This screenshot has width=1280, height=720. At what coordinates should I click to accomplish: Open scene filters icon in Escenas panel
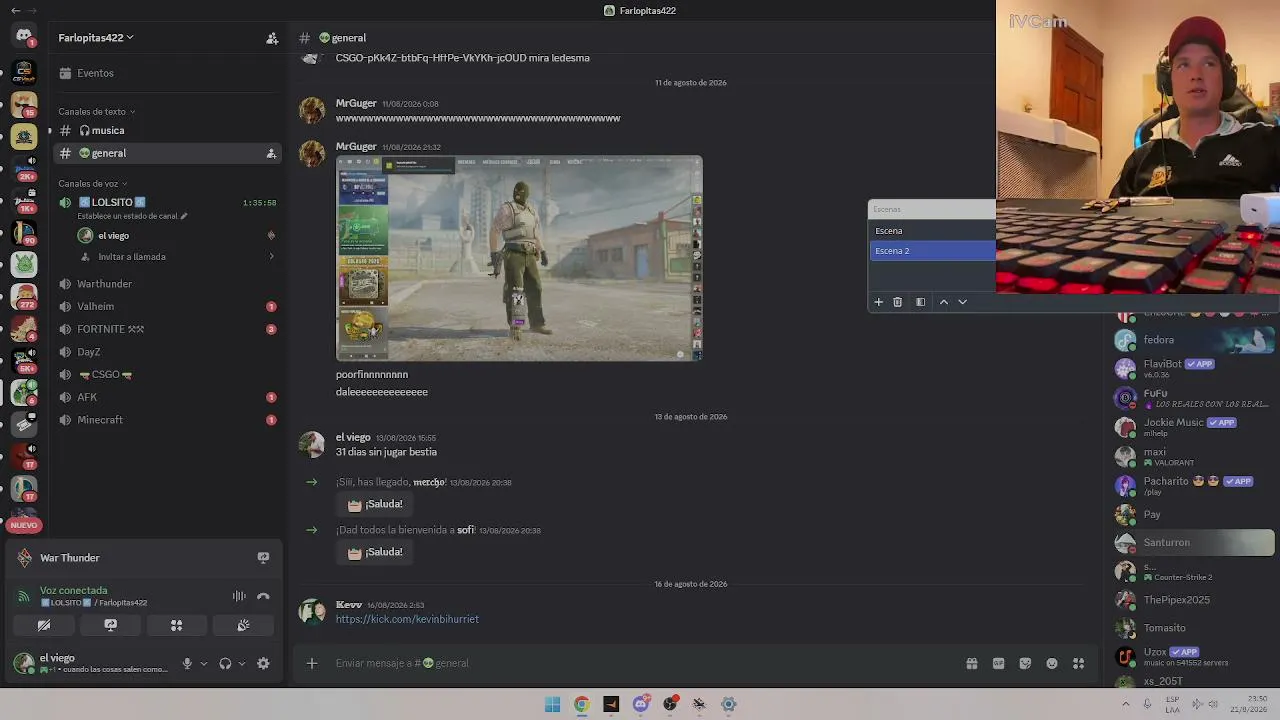(920, 302)
